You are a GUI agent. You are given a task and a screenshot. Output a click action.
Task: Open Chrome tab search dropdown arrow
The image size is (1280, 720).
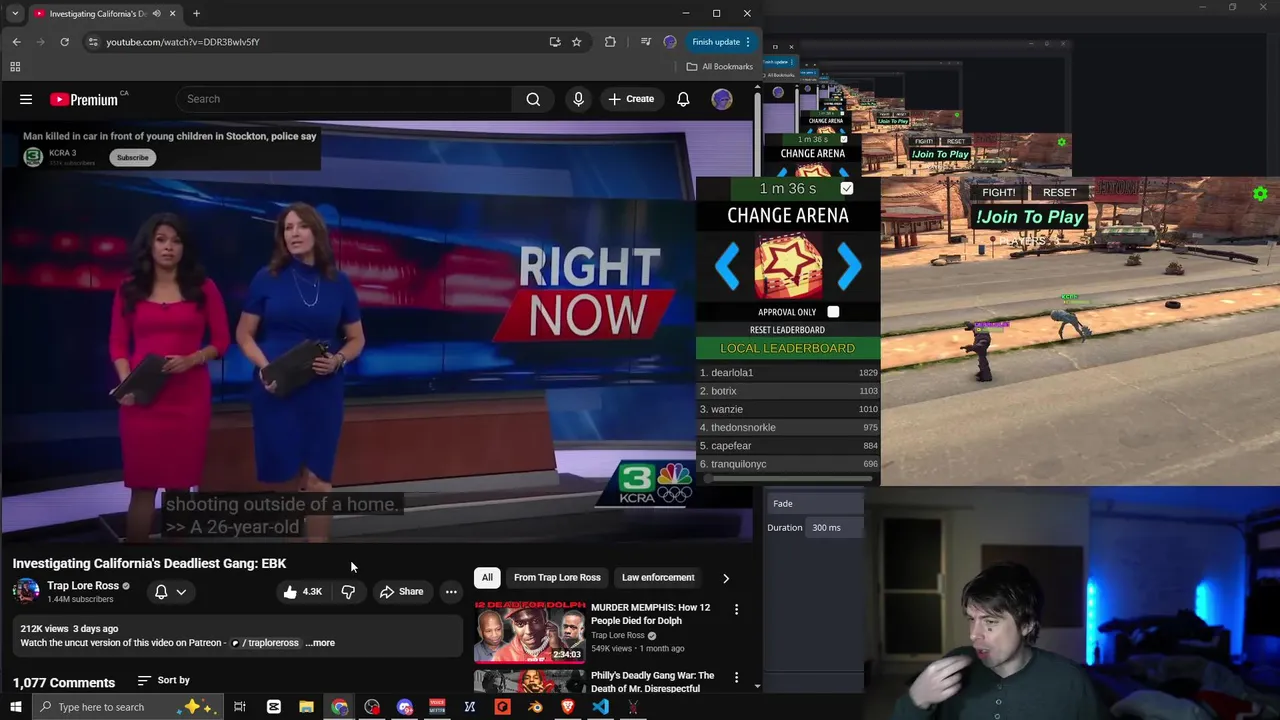tap(15, 14)
